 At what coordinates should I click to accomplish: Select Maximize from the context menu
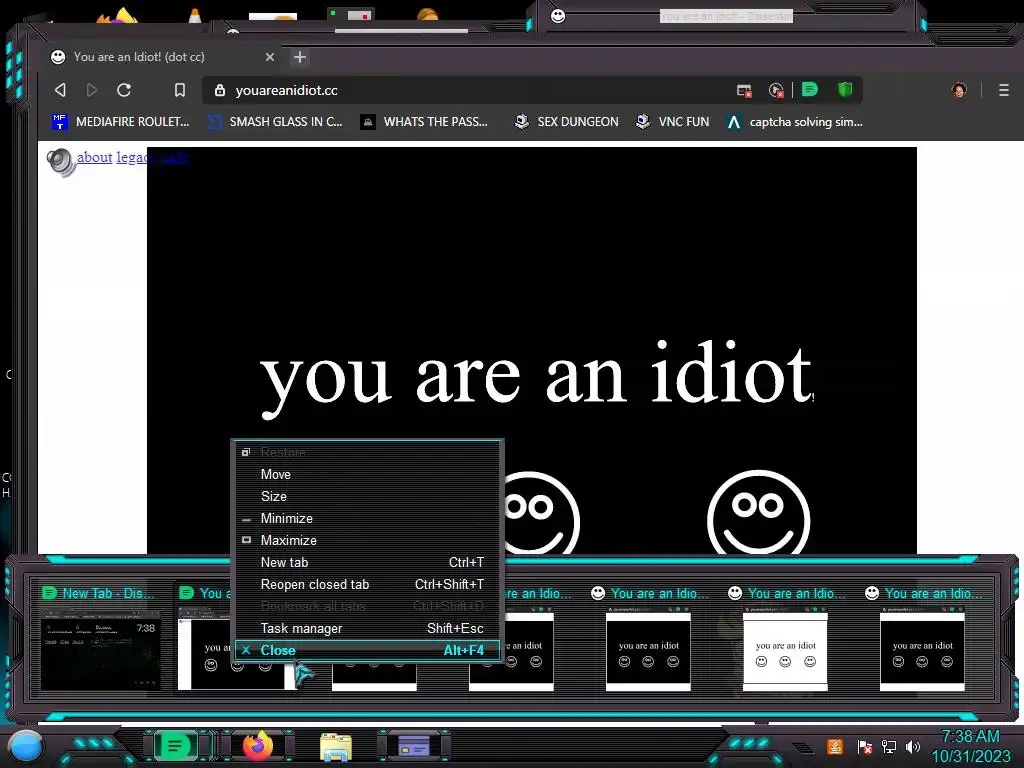[368, 541]
